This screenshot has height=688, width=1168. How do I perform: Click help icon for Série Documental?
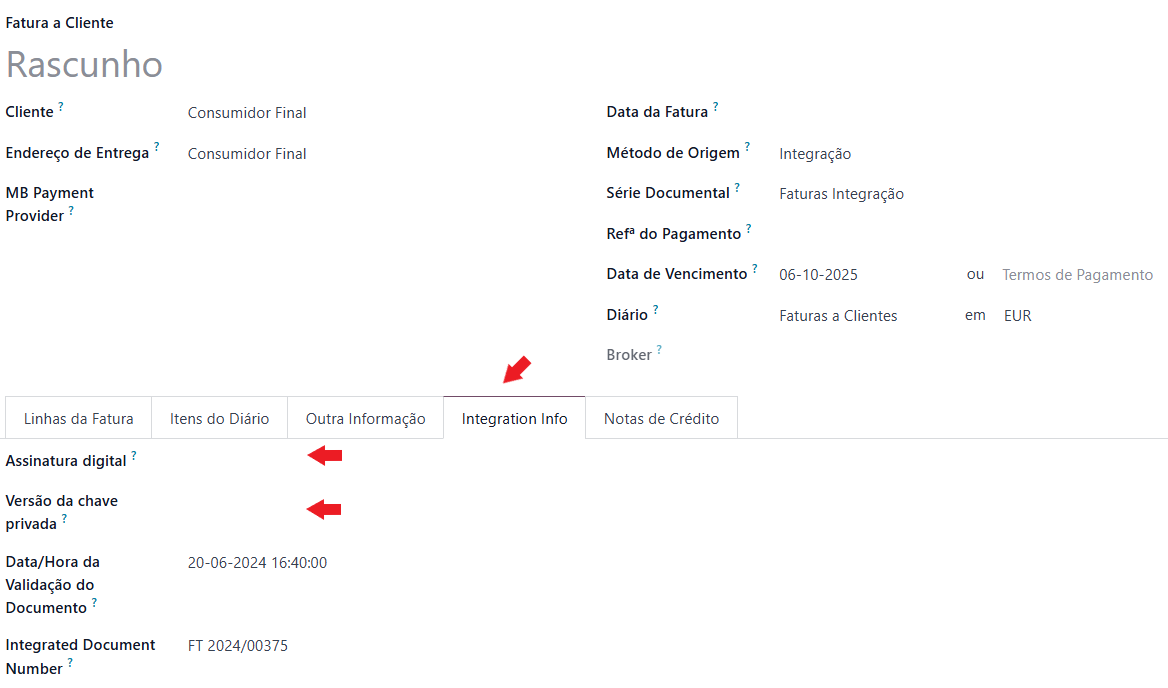[738, 187]
